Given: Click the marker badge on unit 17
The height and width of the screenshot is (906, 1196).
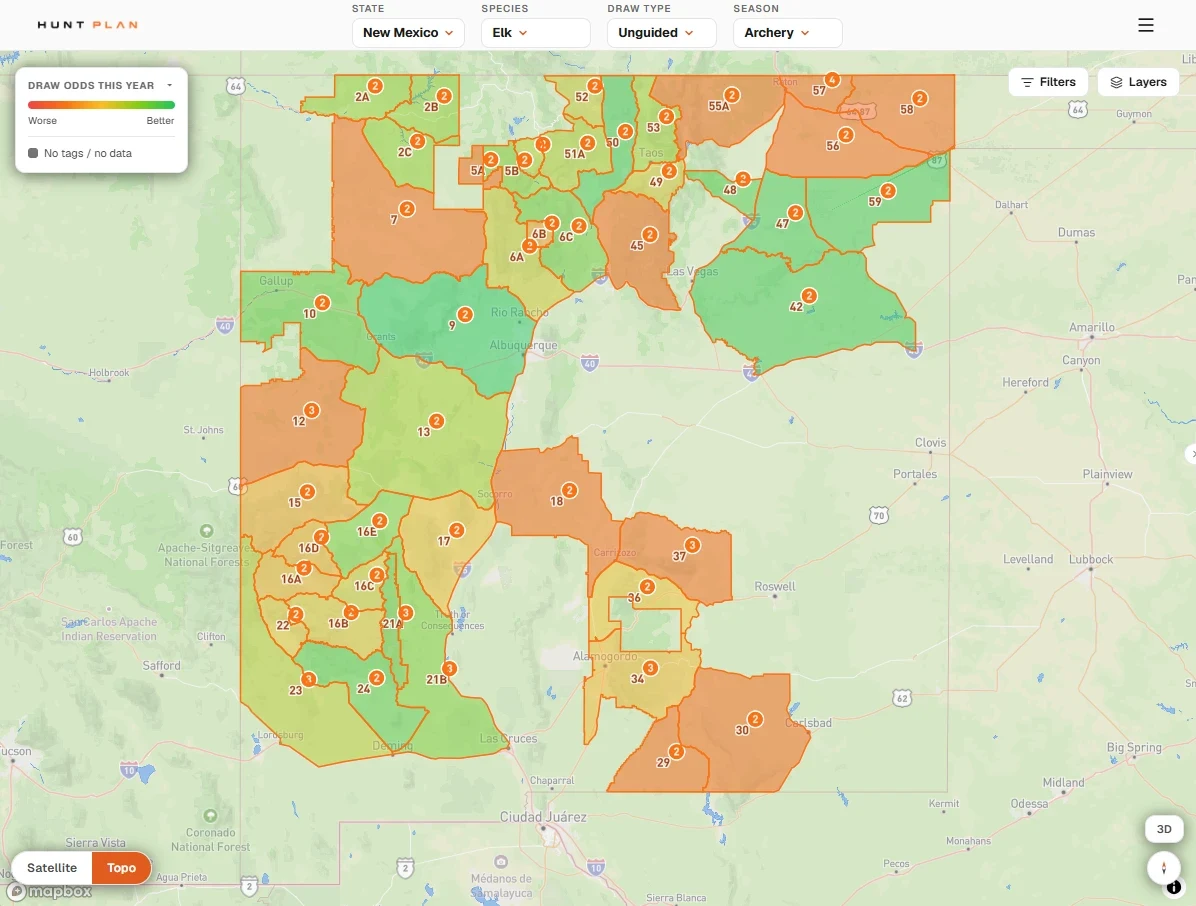Looking at the screenshot, I should [x=456, y=530].
